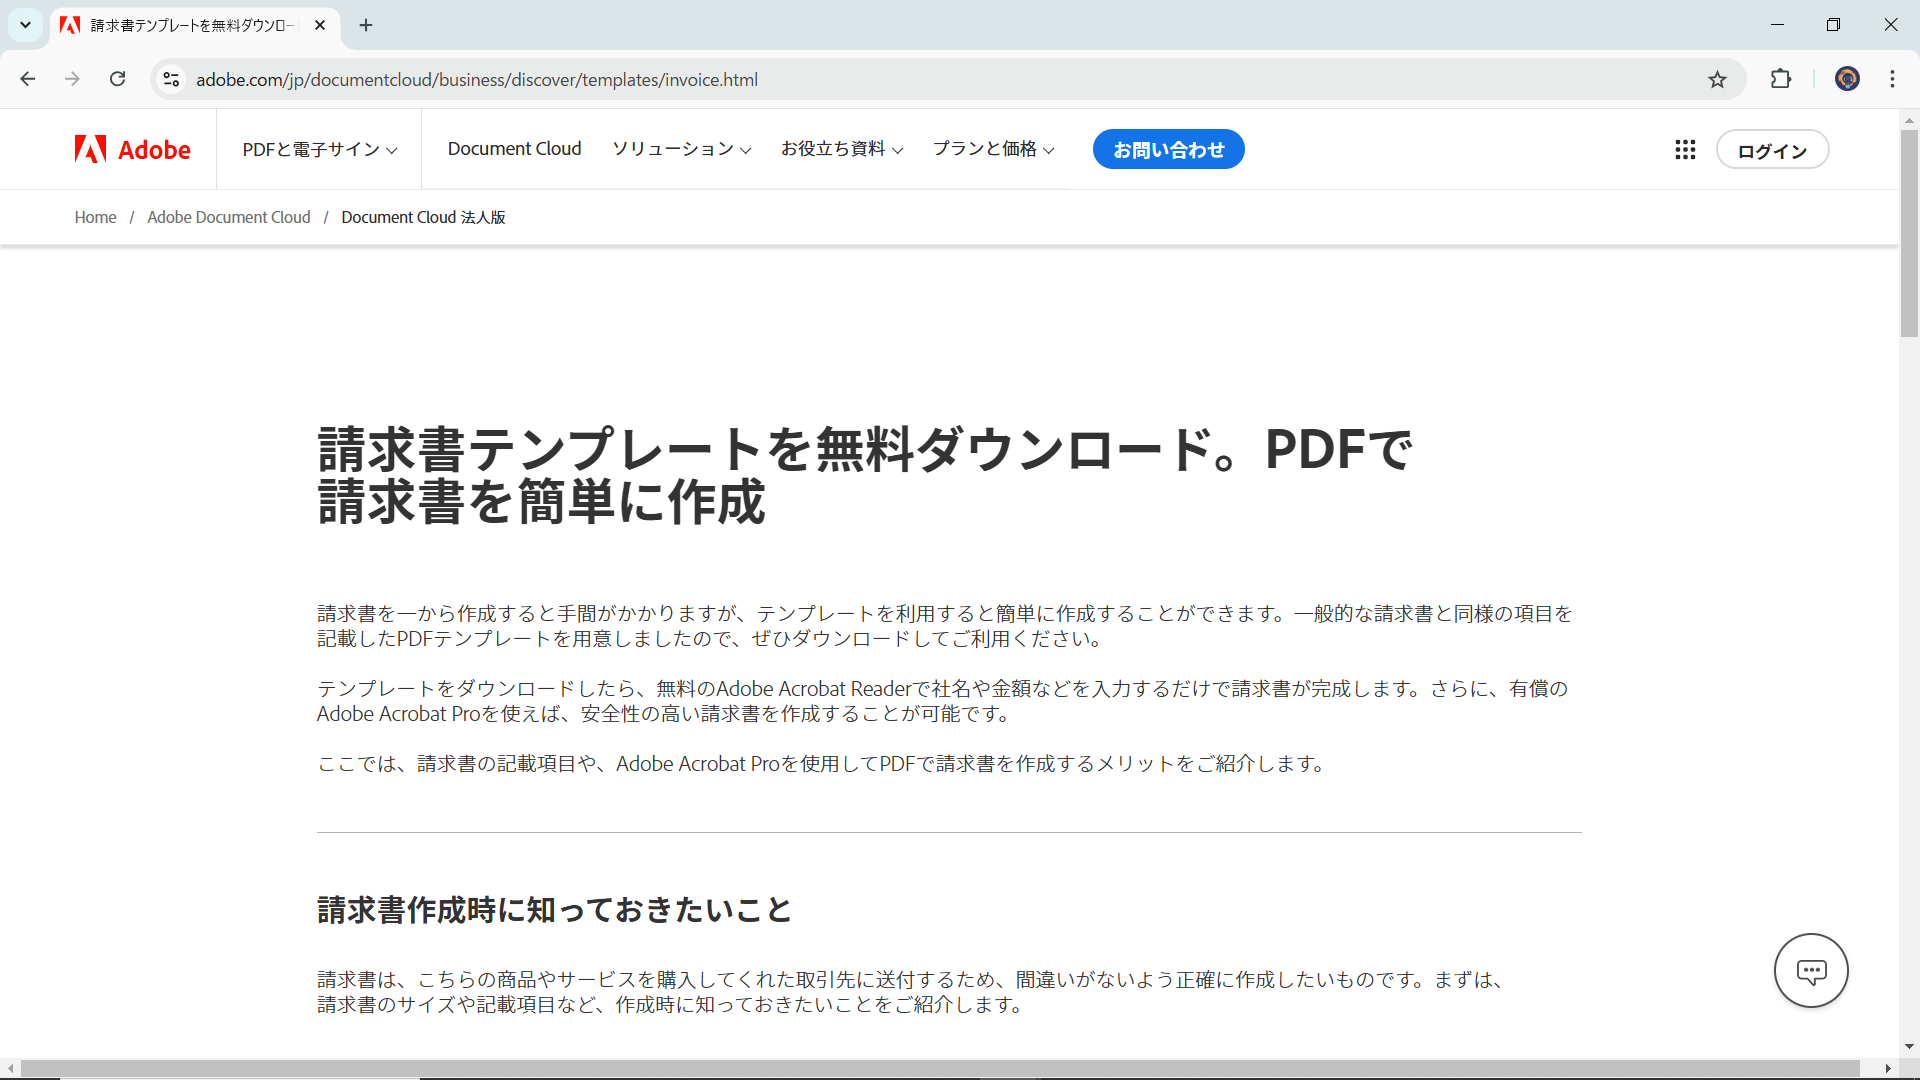Restore down the browser window
Image resolution: width=1920 pixels, height=1080 pixels.
[x=1833, y=25]
